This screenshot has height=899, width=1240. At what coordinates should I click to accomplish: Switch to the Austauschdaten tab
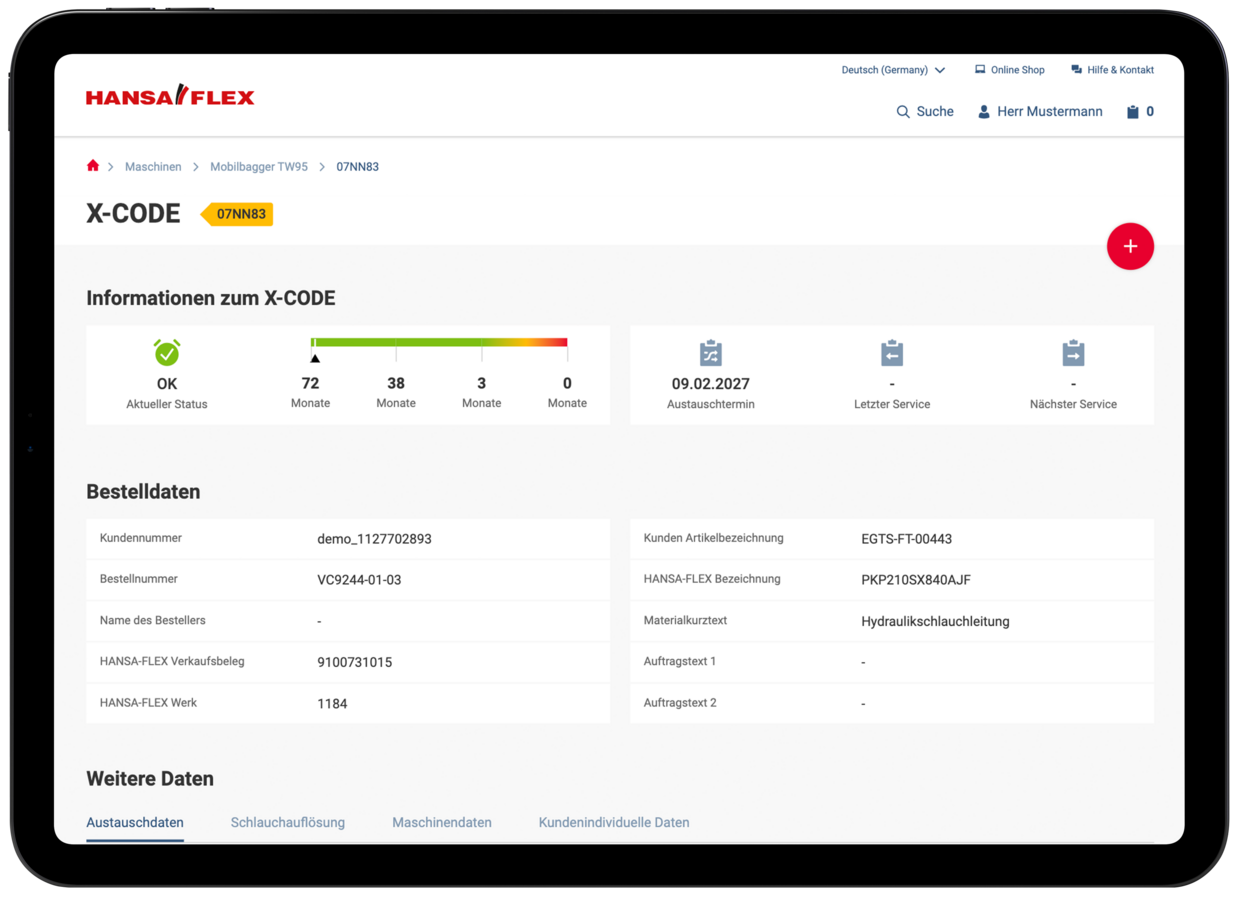135,823
